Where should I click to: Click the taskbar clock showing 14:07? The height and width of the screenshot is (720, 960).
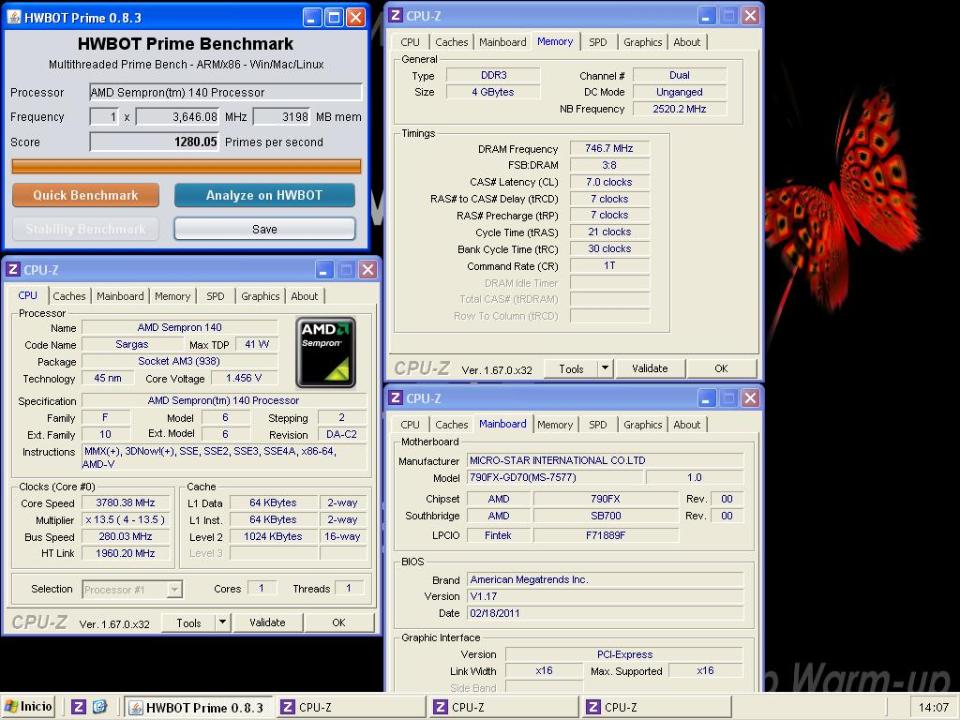[933, 707]
